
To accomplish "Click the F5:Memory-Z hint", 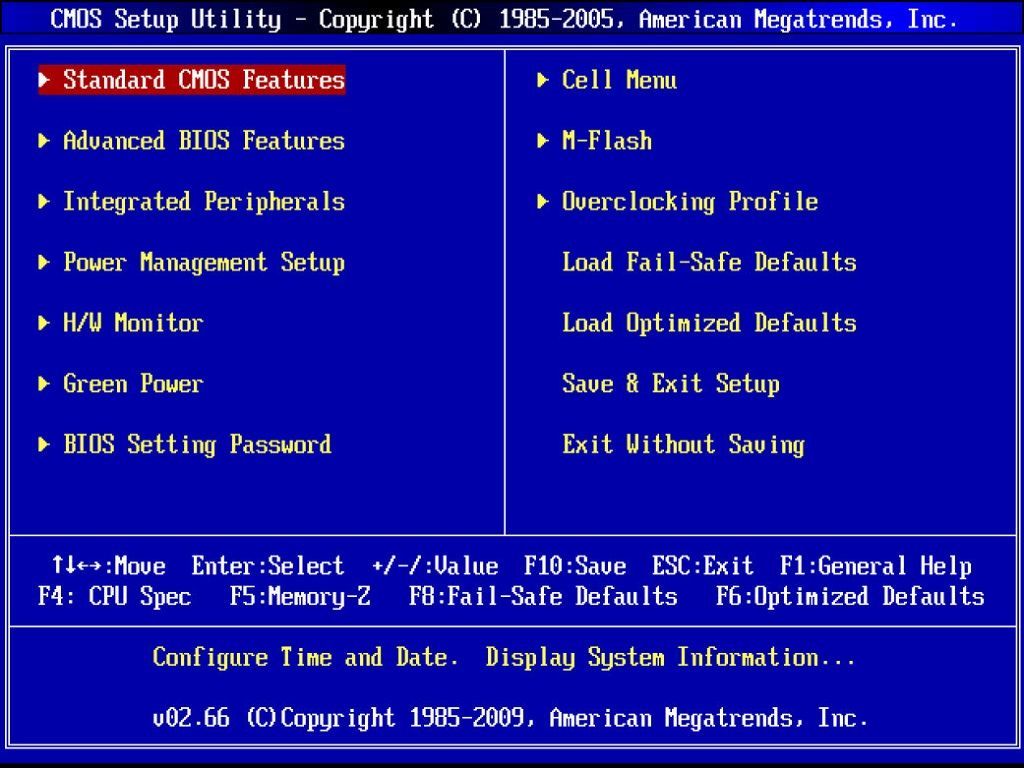I will coord(300,596).
